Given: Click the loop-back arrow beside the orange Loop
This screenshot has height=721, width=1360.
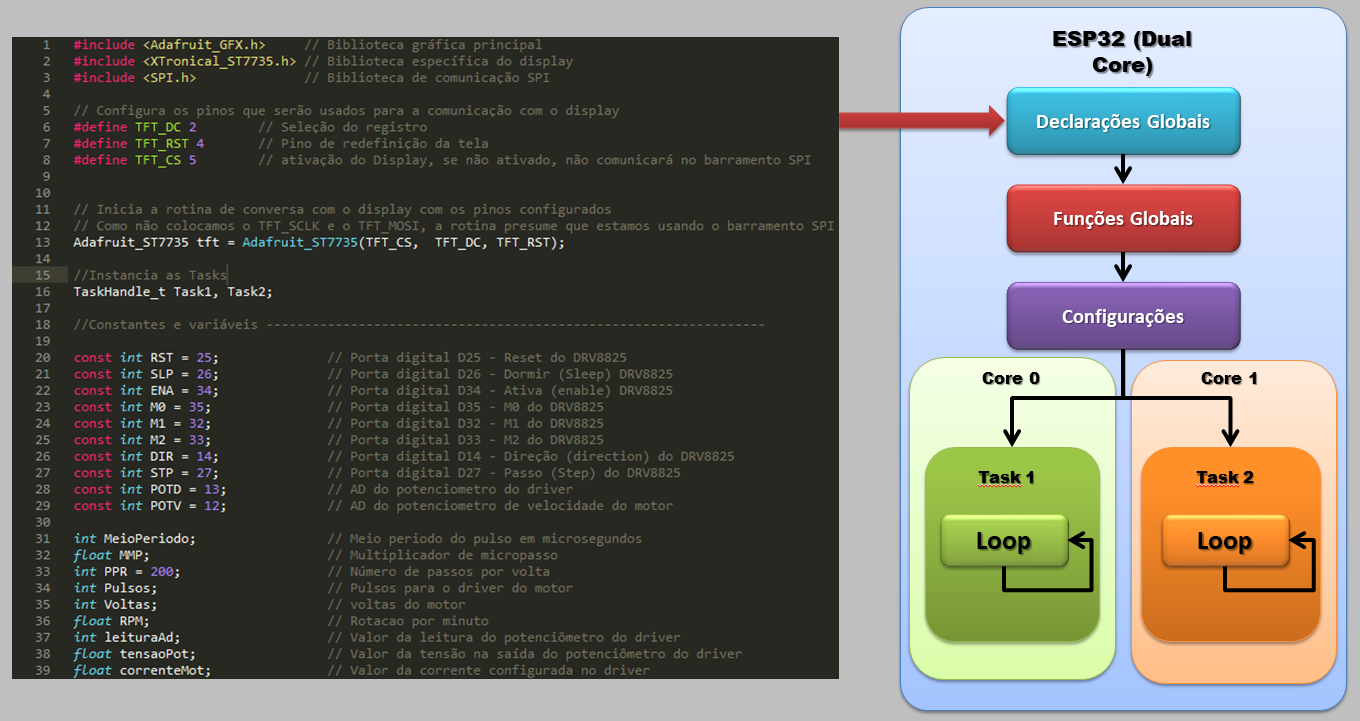Looking at the screenshot, I should coord(1305,565).
